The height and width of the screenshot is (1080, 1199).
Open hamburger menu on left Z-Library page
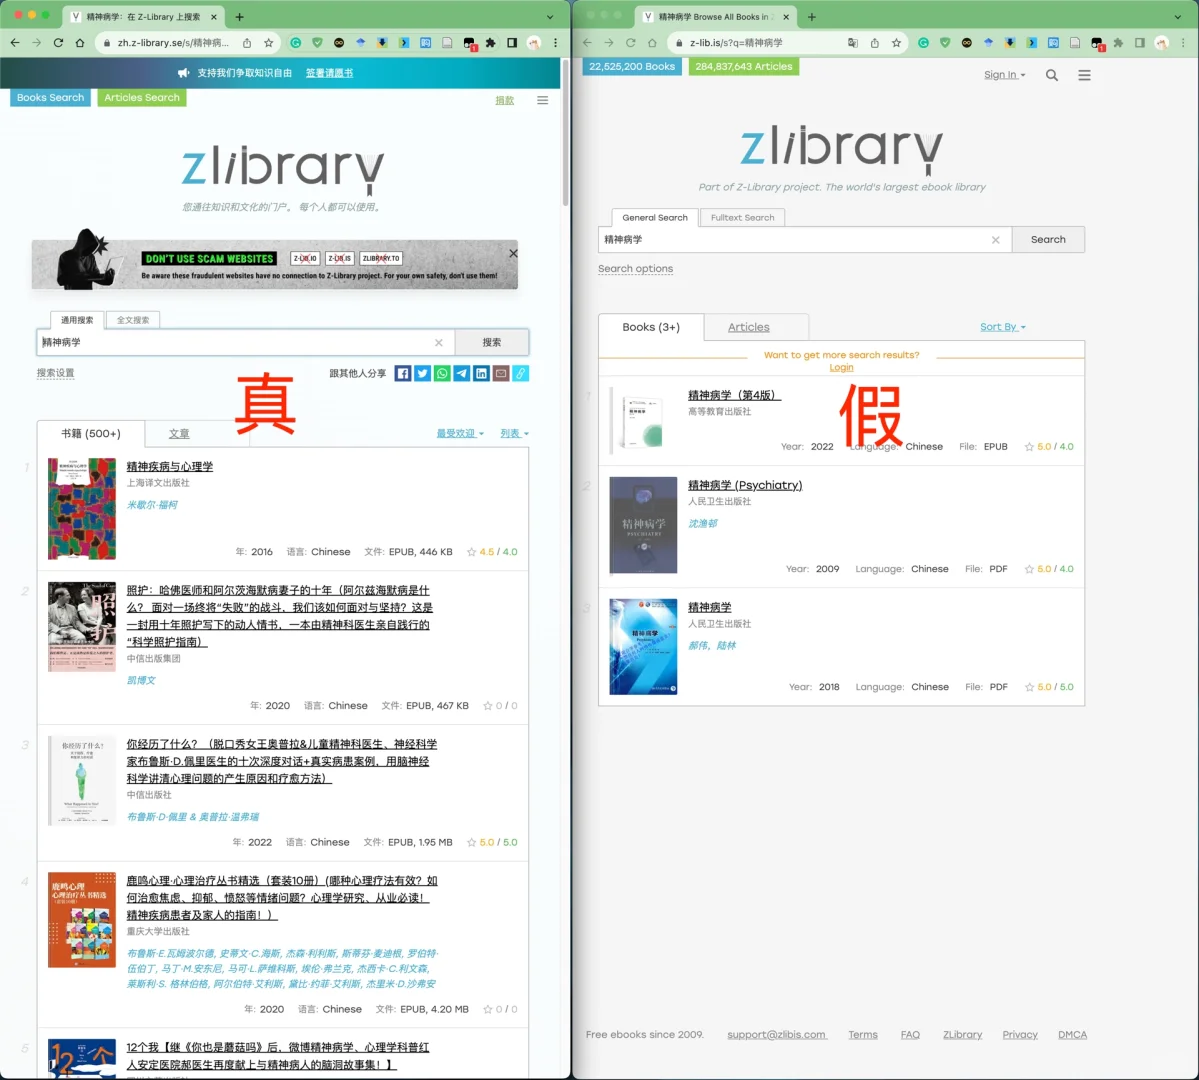pos(542,100)
